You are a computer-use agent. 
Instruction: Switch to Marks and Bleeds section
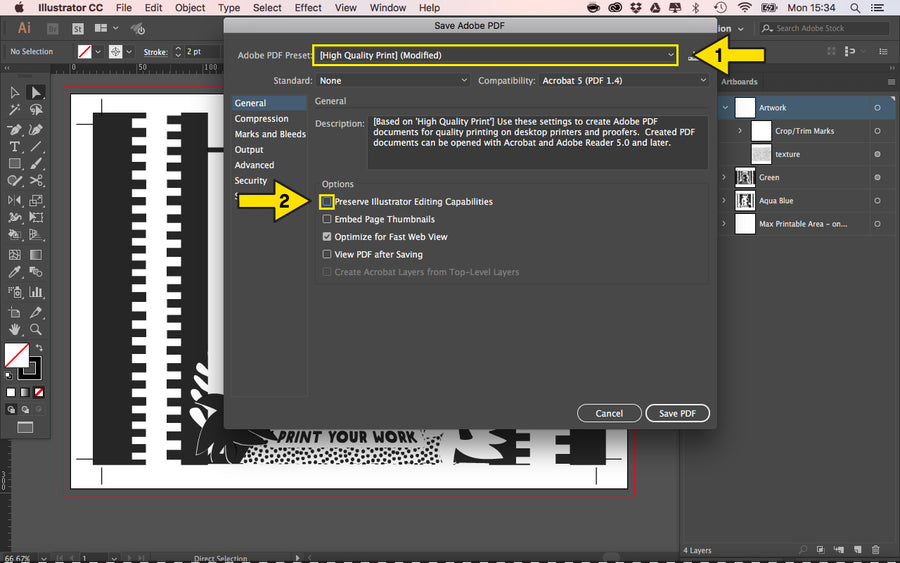[x=270, y=134]
